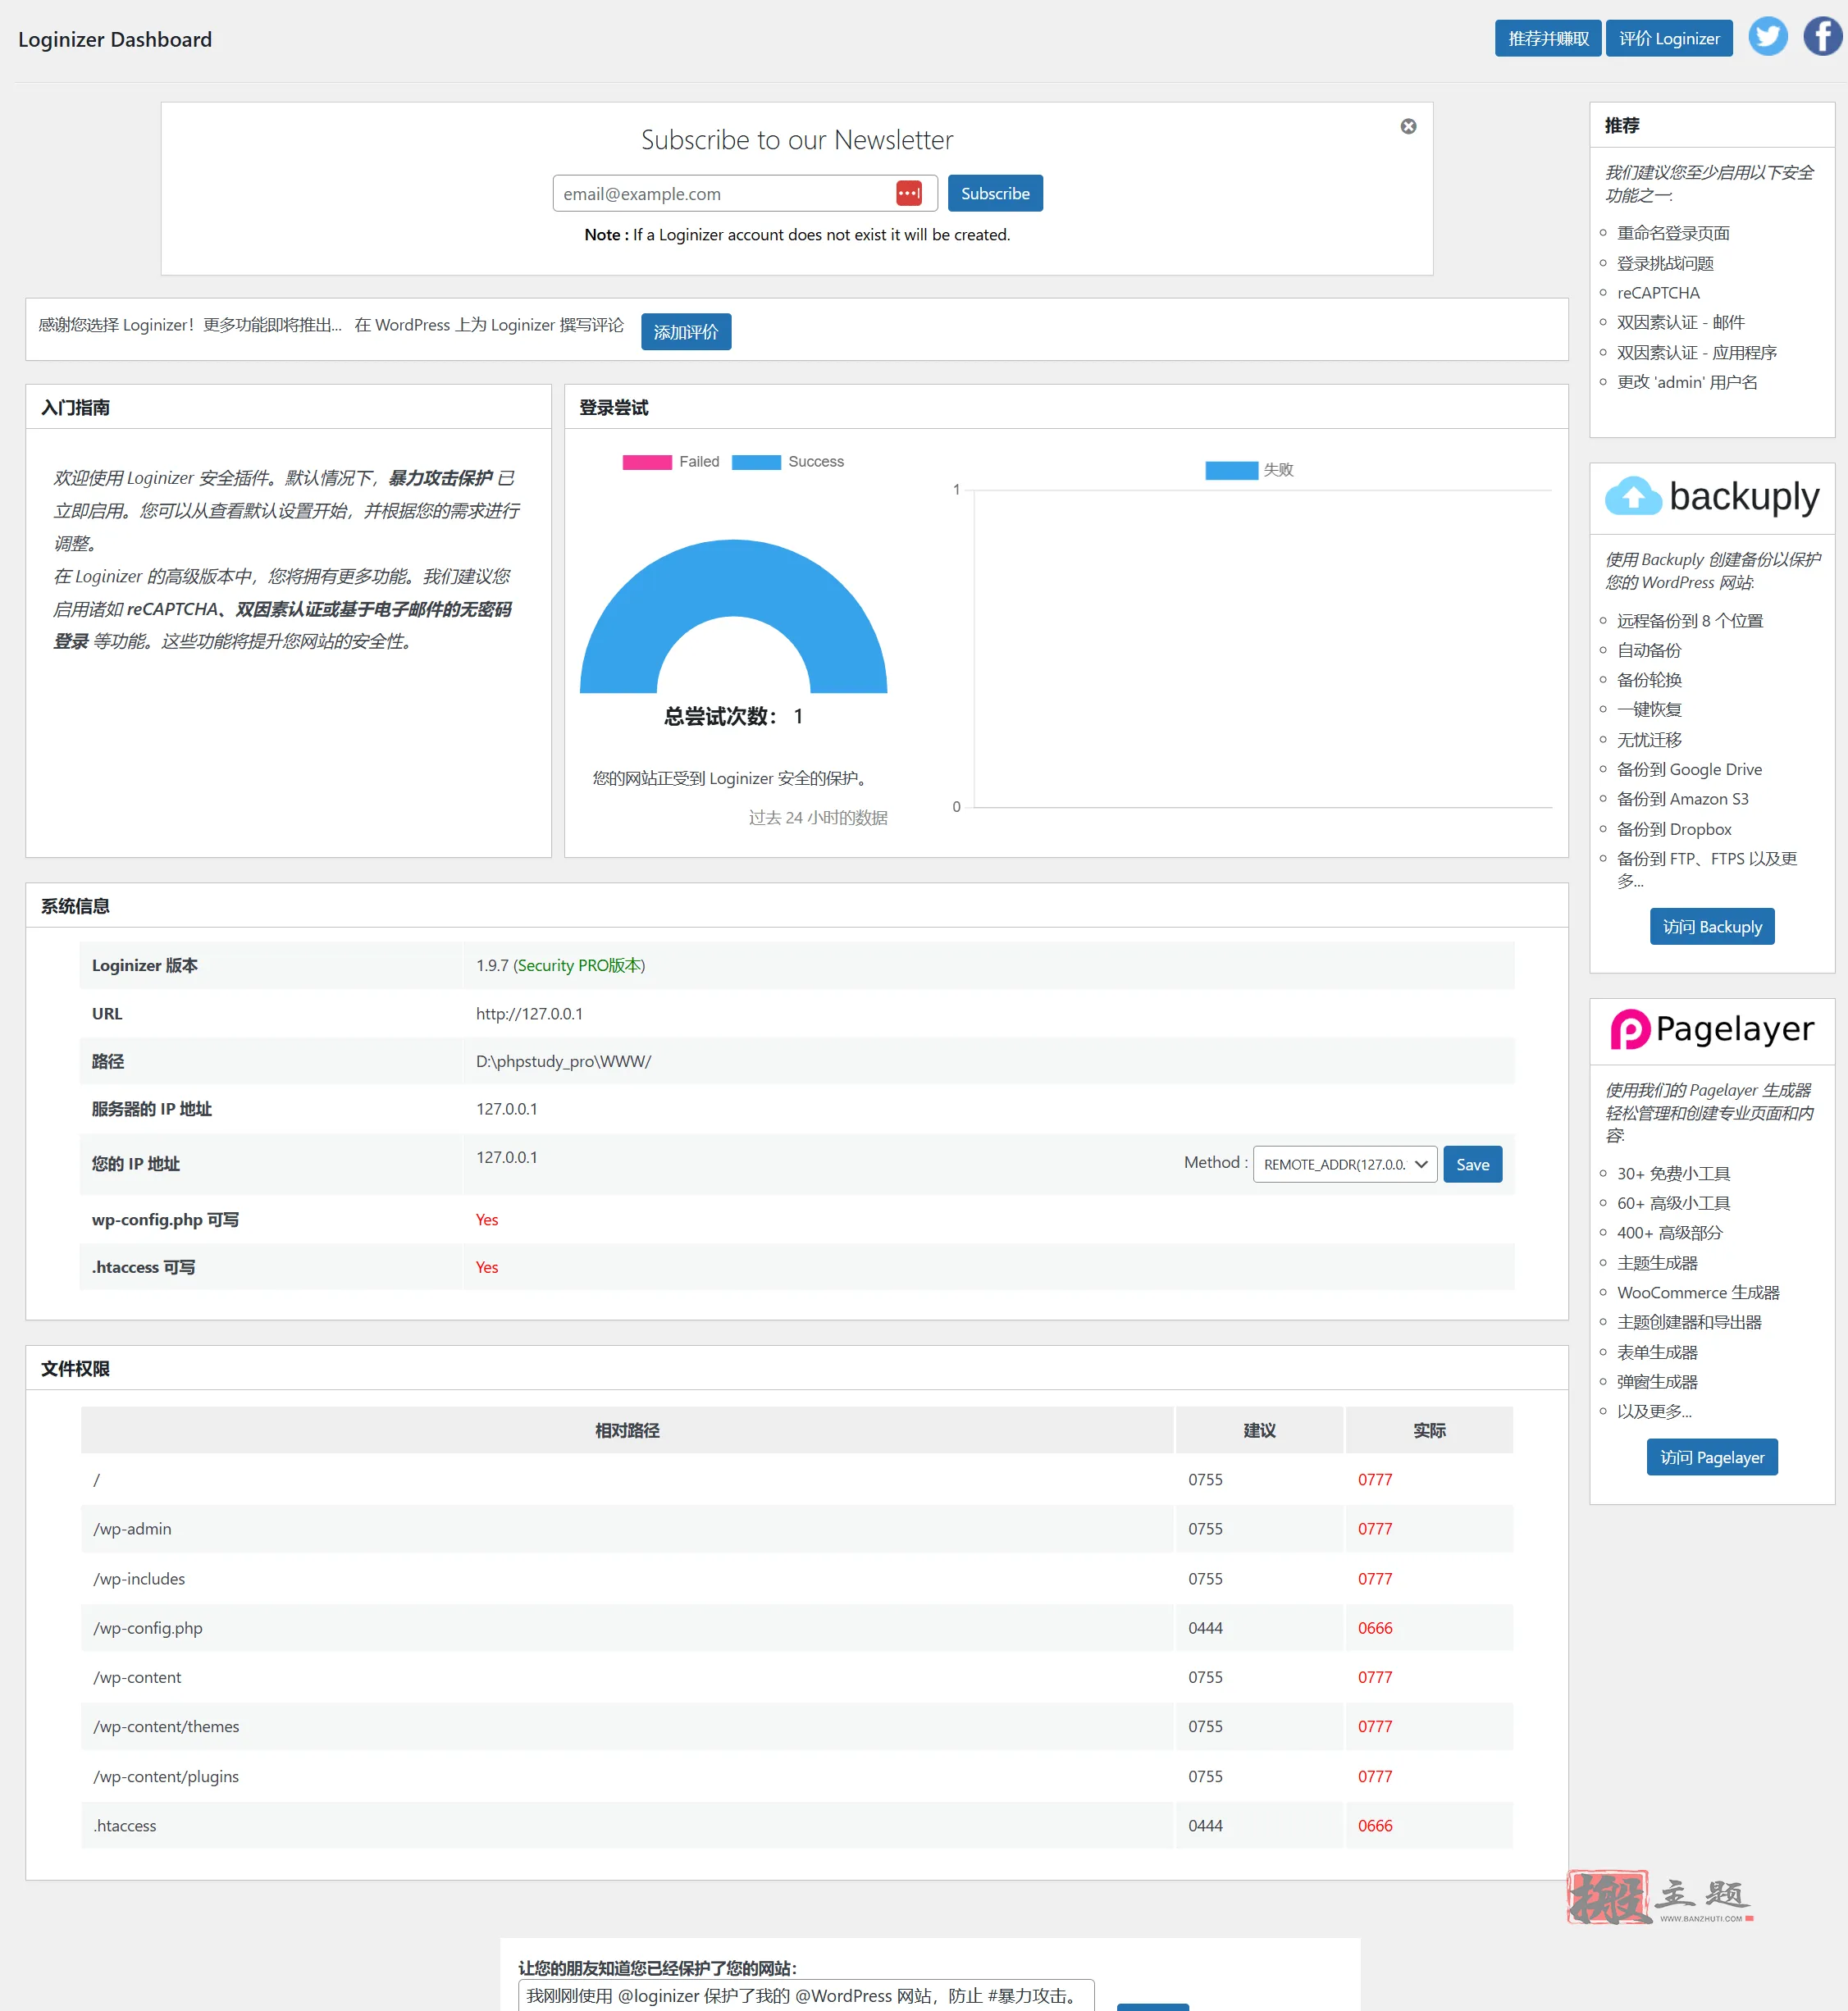1848x2011 pixels.
Task: Open Loginizer Twitter page icon
Action: 1767,37
